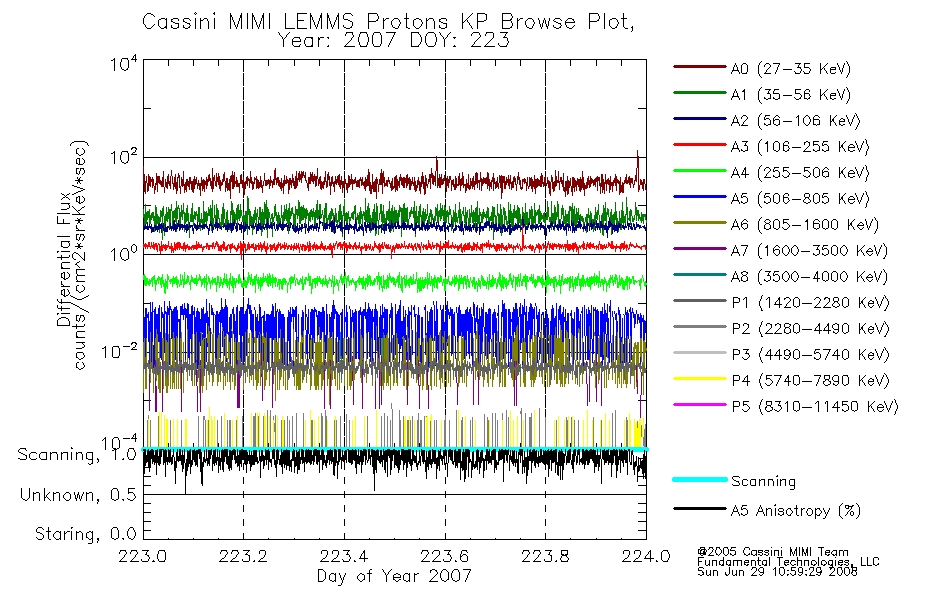Click the P3 (4490-5740 KeV) legend label
950x600 pixels.
coord(810,355)
